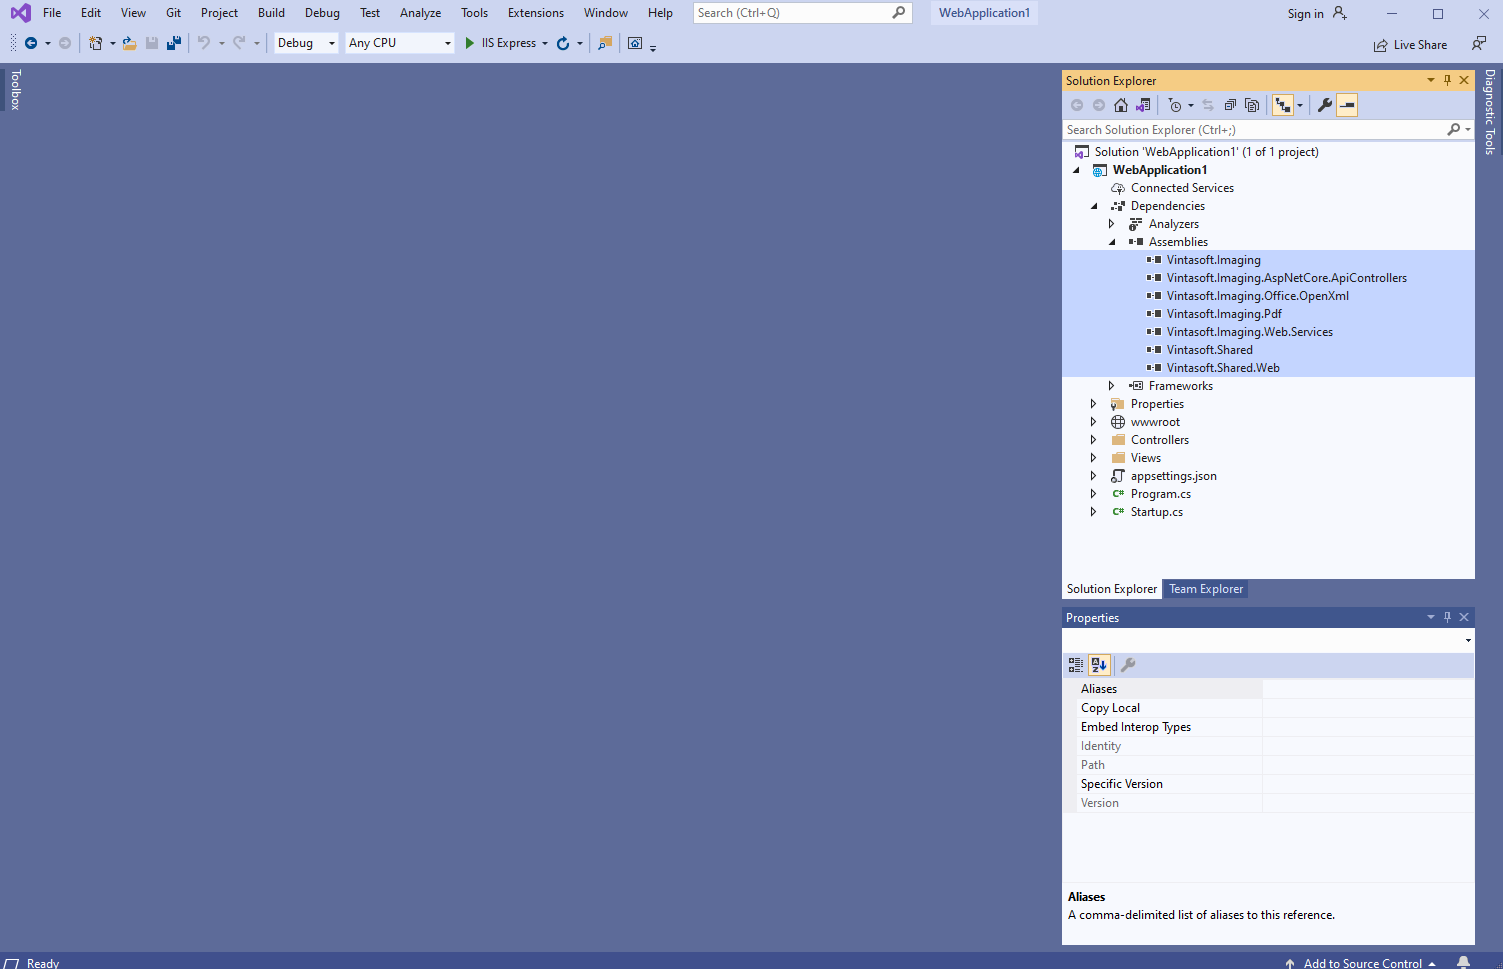Start debugging with green IIS Express arrow
Viewport: 1503px width, 969px height.
click(x=470, y=43)
